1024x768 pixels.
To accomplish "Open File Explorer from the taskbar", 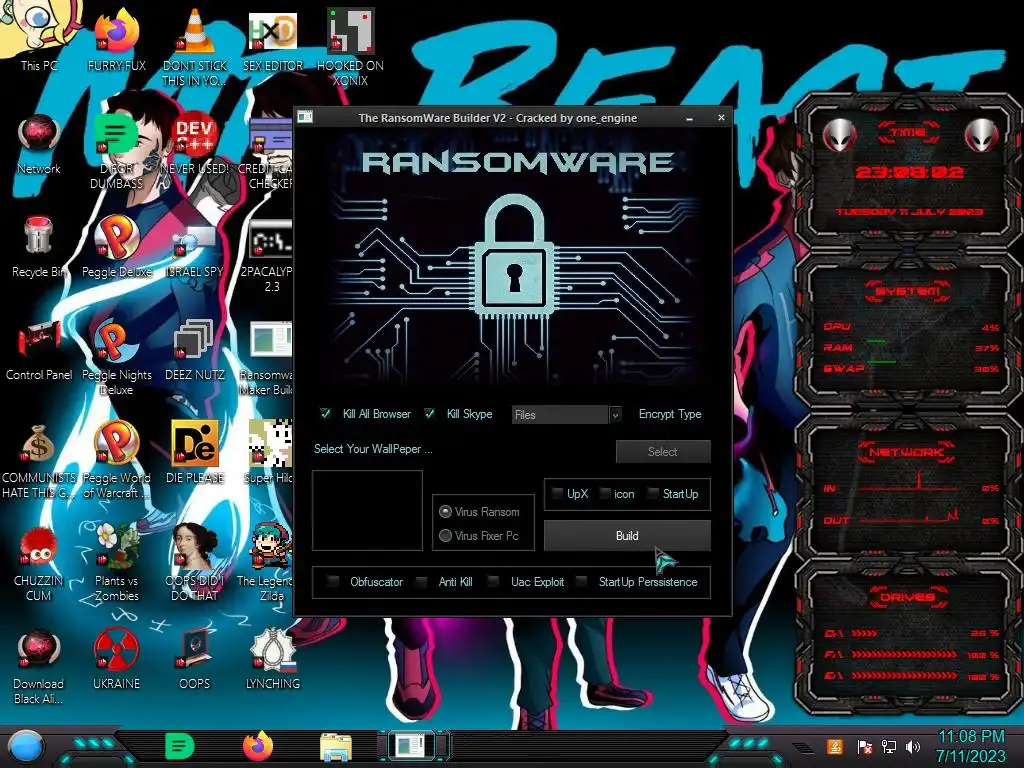I will [x=336, y=748].
